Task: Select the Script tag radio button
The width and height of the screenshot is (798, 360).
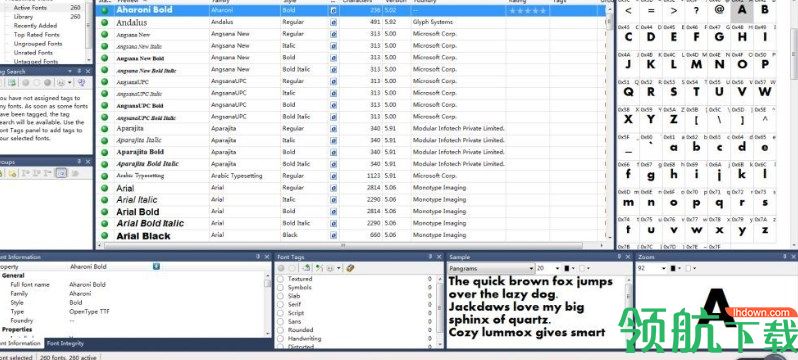Action: 280,313
